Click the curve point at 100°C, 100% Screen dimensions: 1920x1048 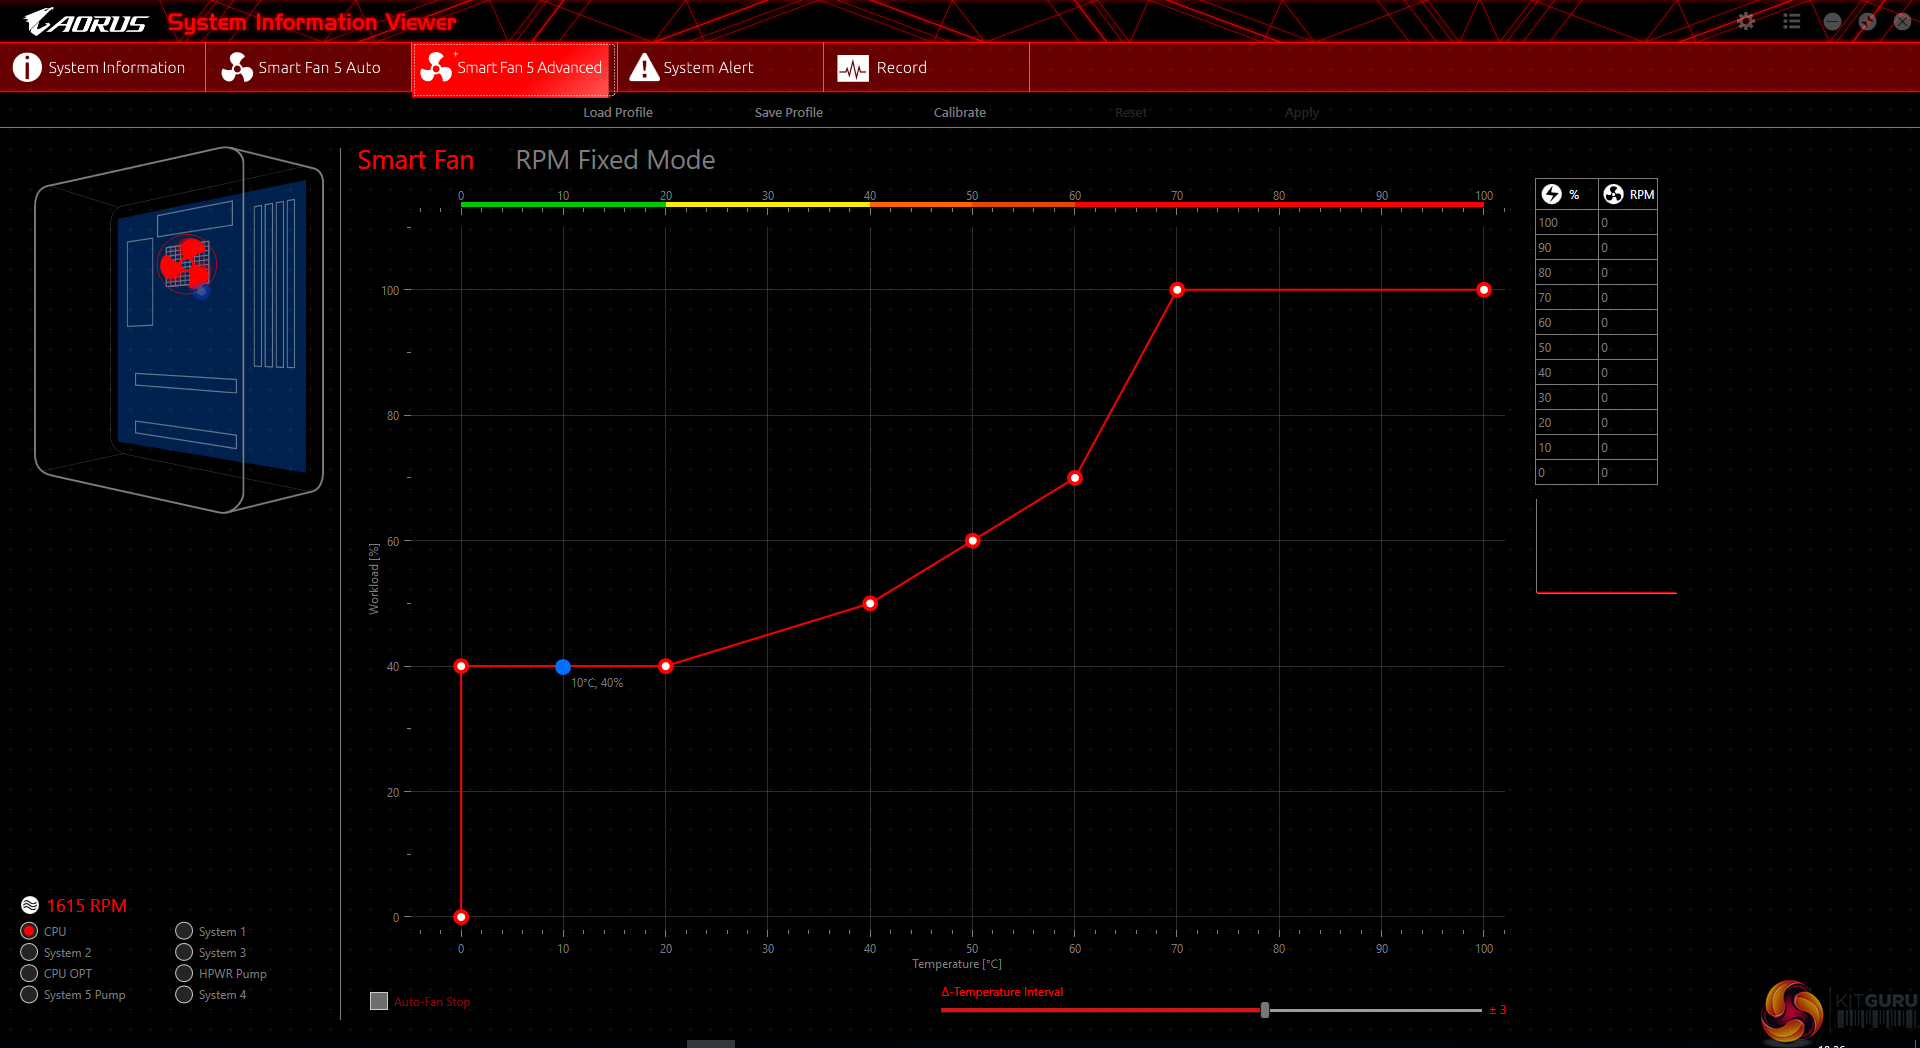(x=1484, y=290)
